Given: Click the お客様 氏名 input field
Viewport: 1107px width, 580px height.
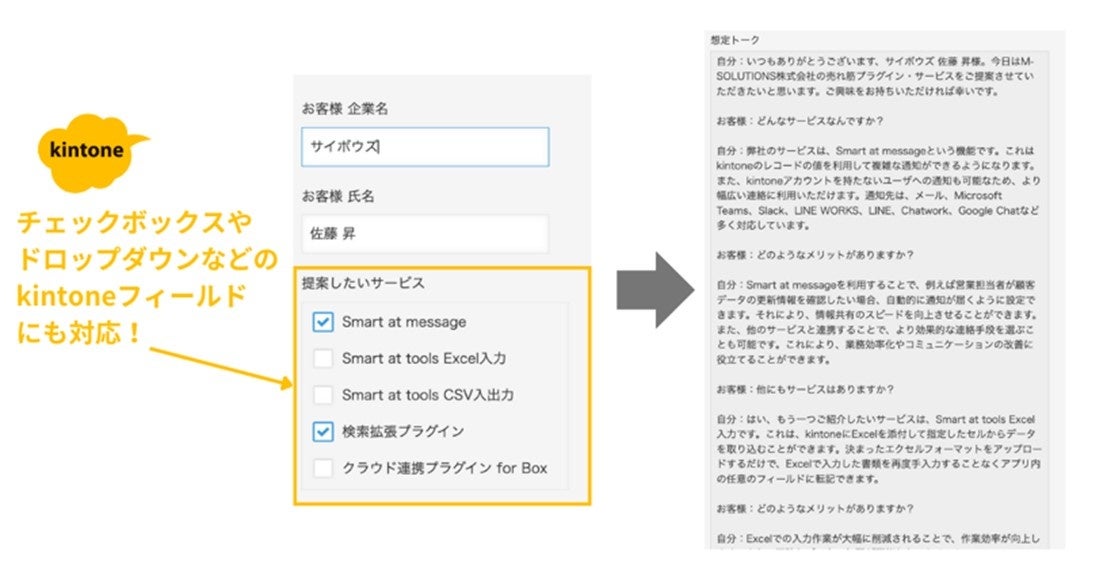Looking at the screenshot, I should 425,234.
